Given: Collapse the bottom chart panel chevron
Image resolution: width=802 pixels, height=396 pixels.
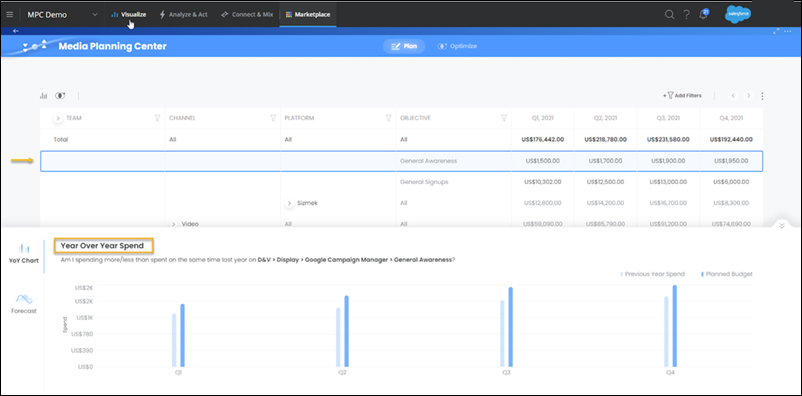Looking at the screenshot, I should (x=782, y=226).
